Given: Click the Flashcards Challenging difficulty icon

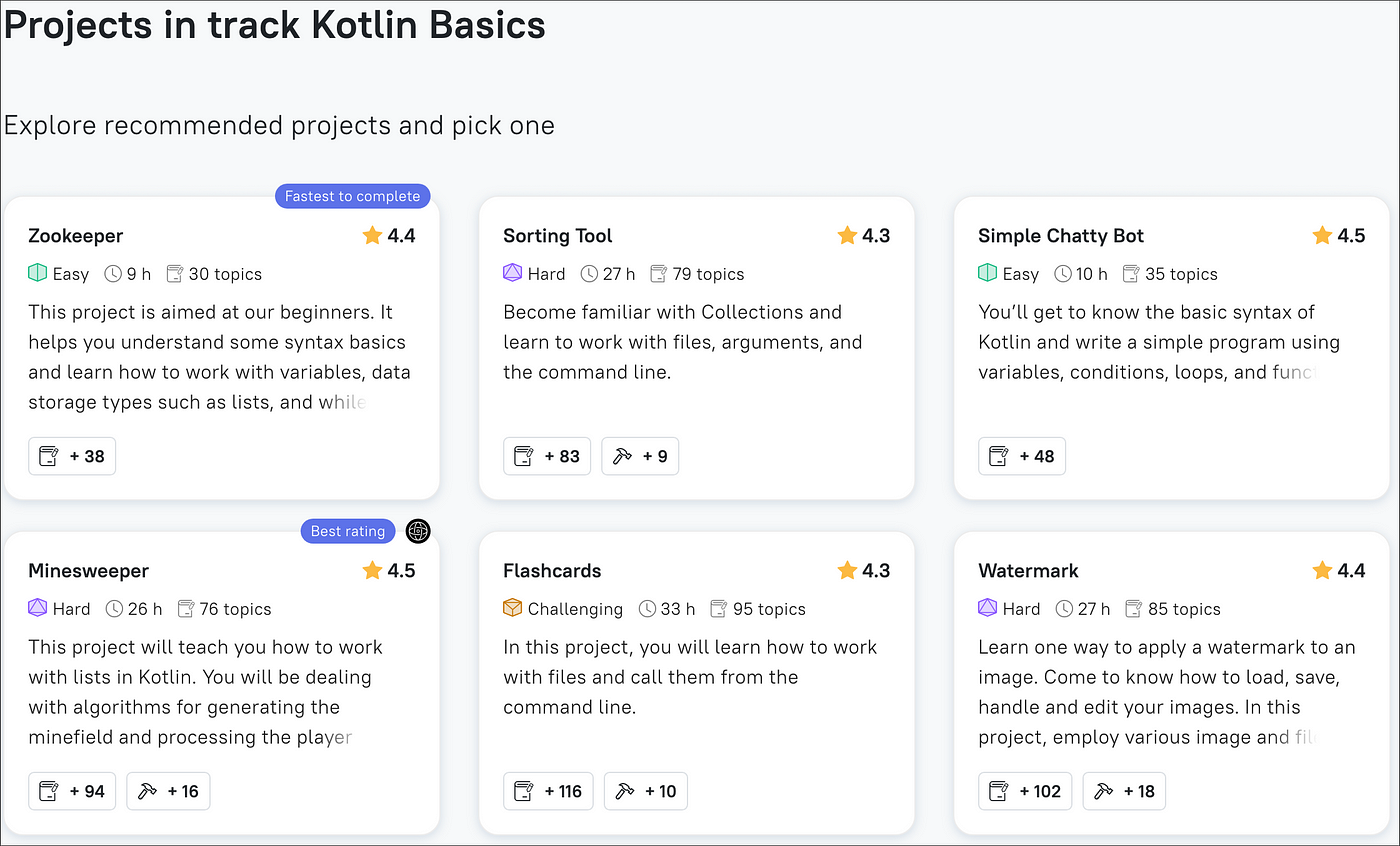Looking at the screenshot, I should tap(513, 608).
